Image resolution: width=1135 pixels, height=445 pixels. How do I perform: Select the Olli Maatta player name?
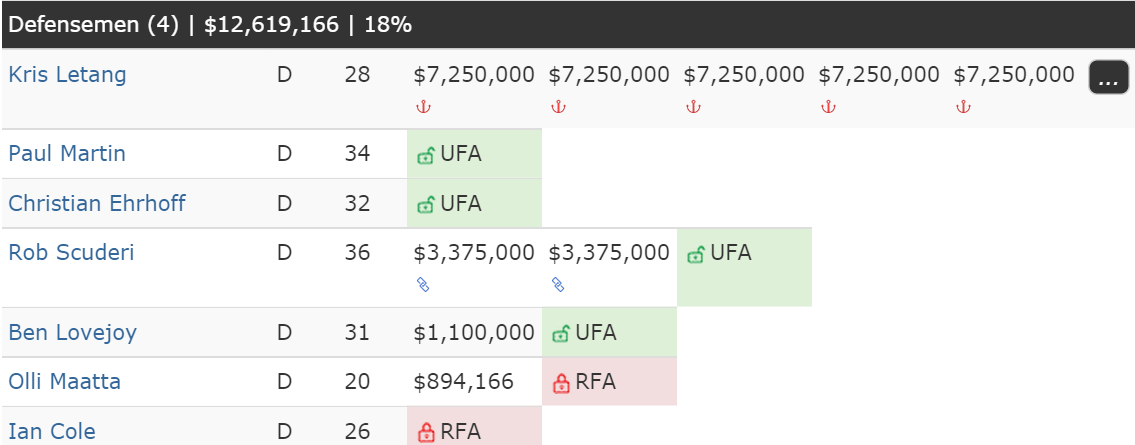(64, 381)
